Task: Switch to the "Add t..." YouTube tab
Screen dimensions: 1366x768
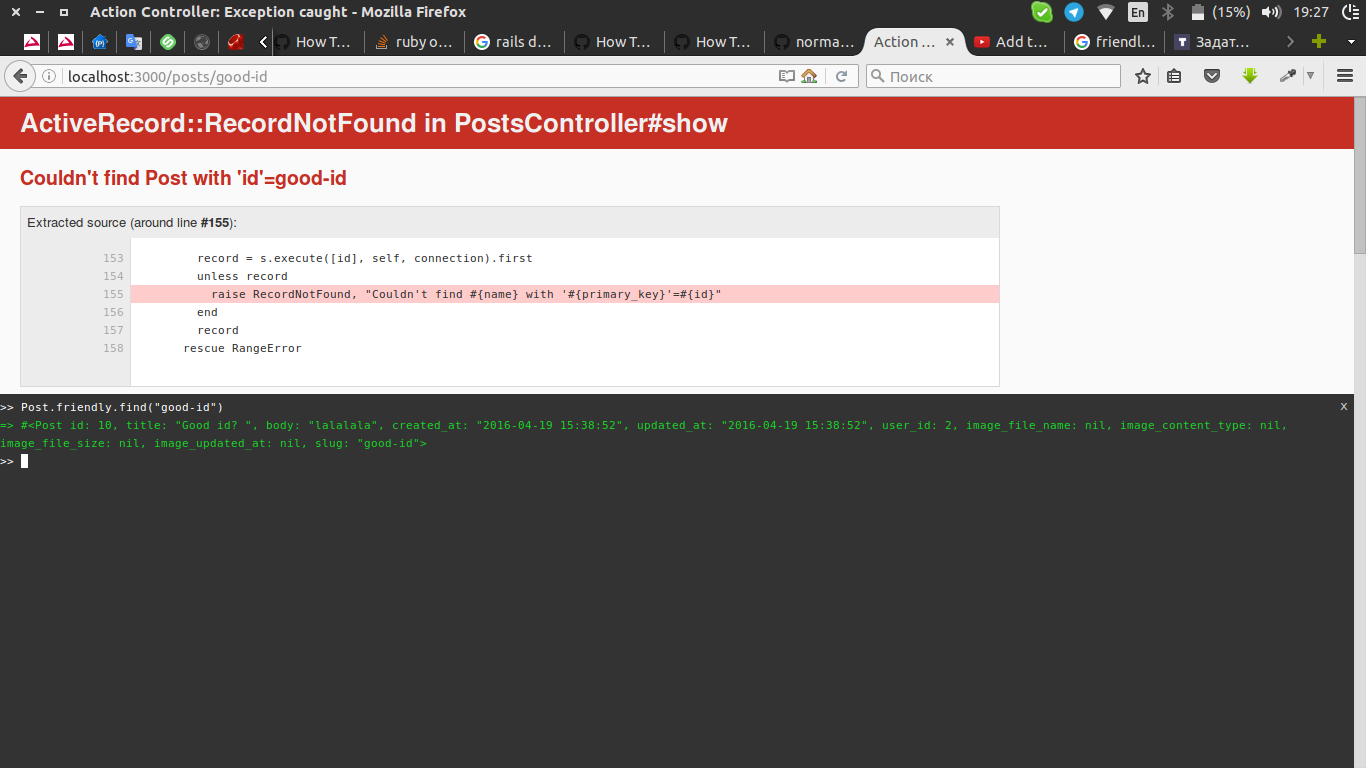Action: (x=1014, y=42)
